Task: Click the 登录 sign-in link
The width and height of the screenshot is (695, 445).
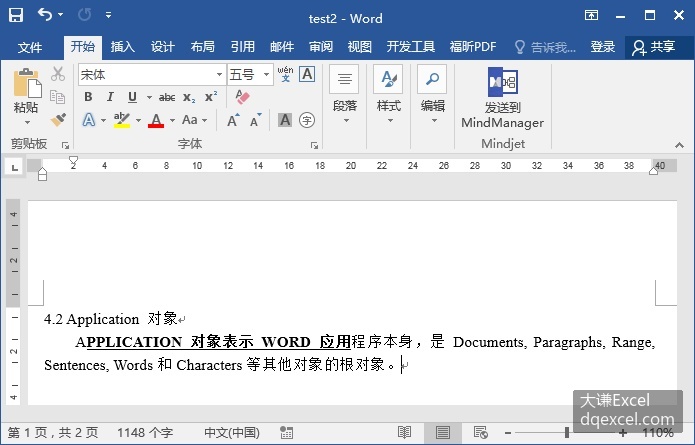Action: click(602, 47)
